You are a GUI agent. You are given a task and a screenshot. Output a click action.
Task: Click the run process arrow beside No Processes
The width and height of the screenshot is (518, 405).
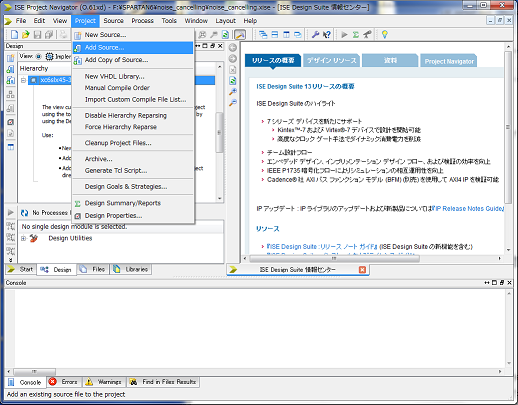[x=11, y=212]
